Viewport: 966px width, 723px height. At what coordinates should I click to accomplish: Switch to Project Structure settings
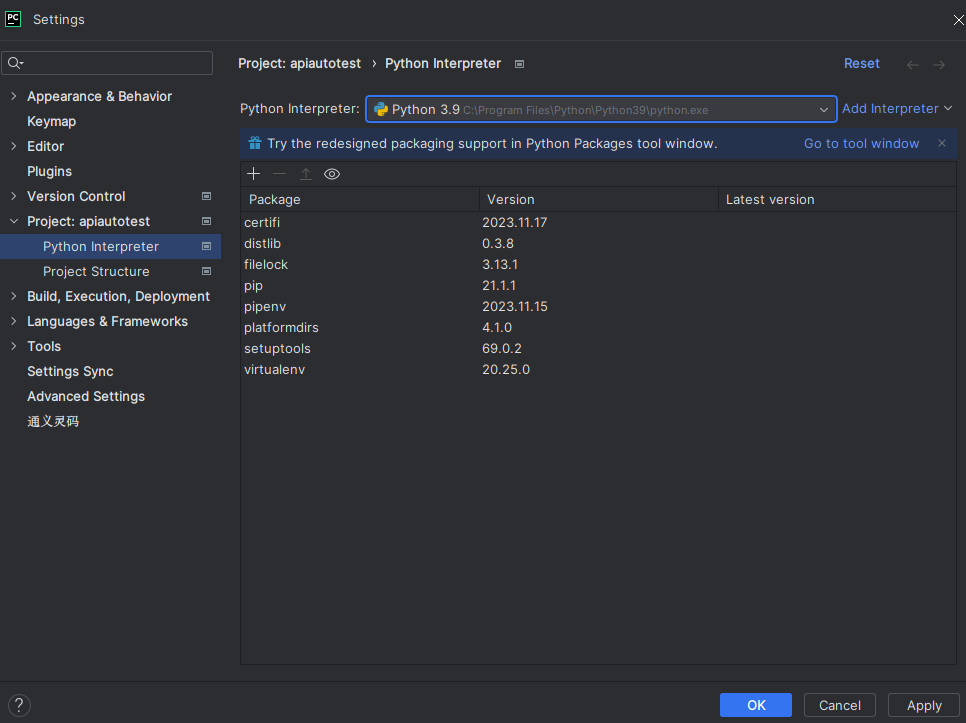tap(96, 271)
